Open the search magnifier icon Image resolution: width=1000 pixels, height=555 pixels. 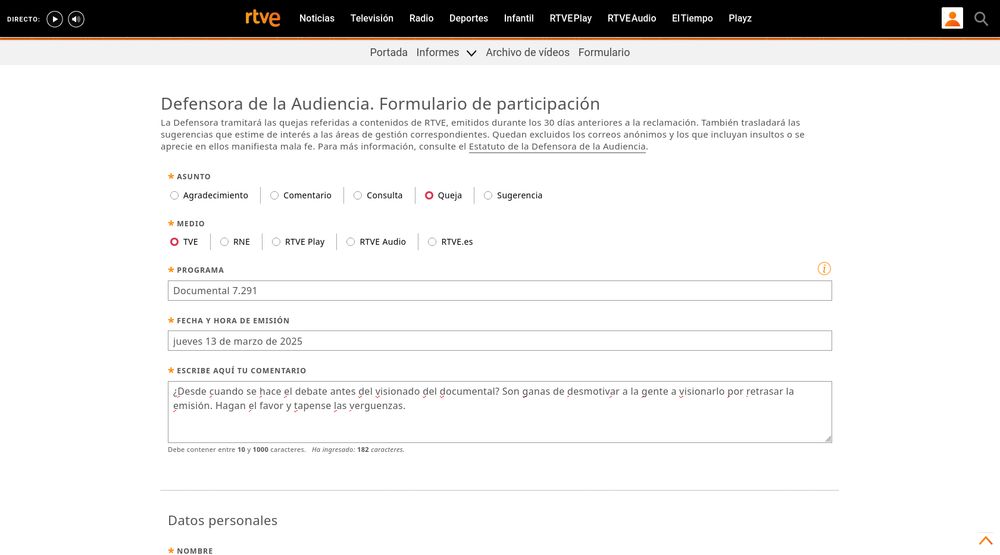point(981,19)
